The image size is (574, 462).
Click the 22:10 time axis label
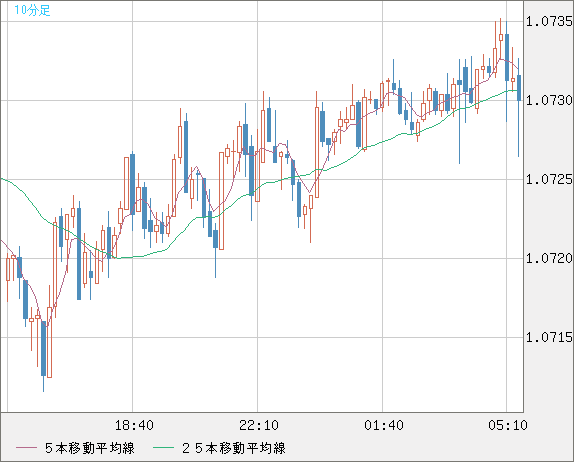click(258, 425)
